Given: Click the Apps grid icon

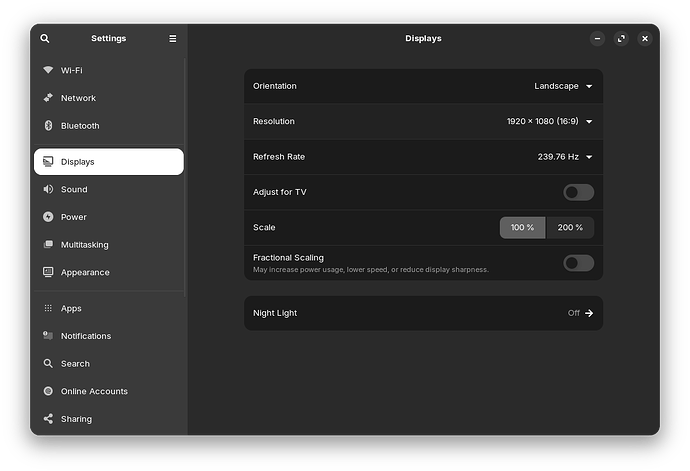Looking at the screenshot, I should 48,308.
